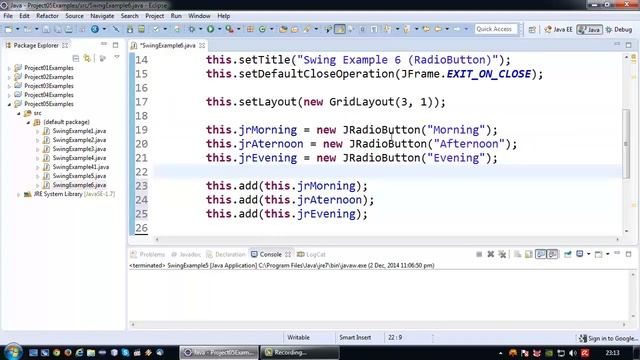Click Collapse All in Package Explorer

click(x=76, y=58)
